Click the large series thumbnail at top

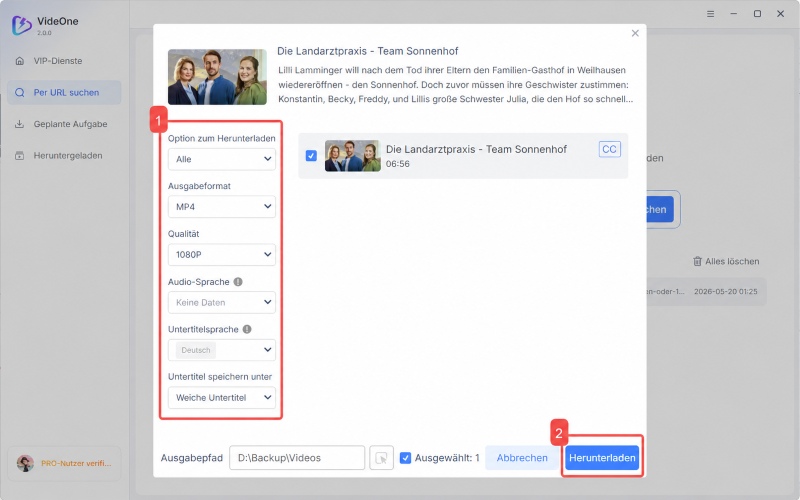tap(217, 77)
